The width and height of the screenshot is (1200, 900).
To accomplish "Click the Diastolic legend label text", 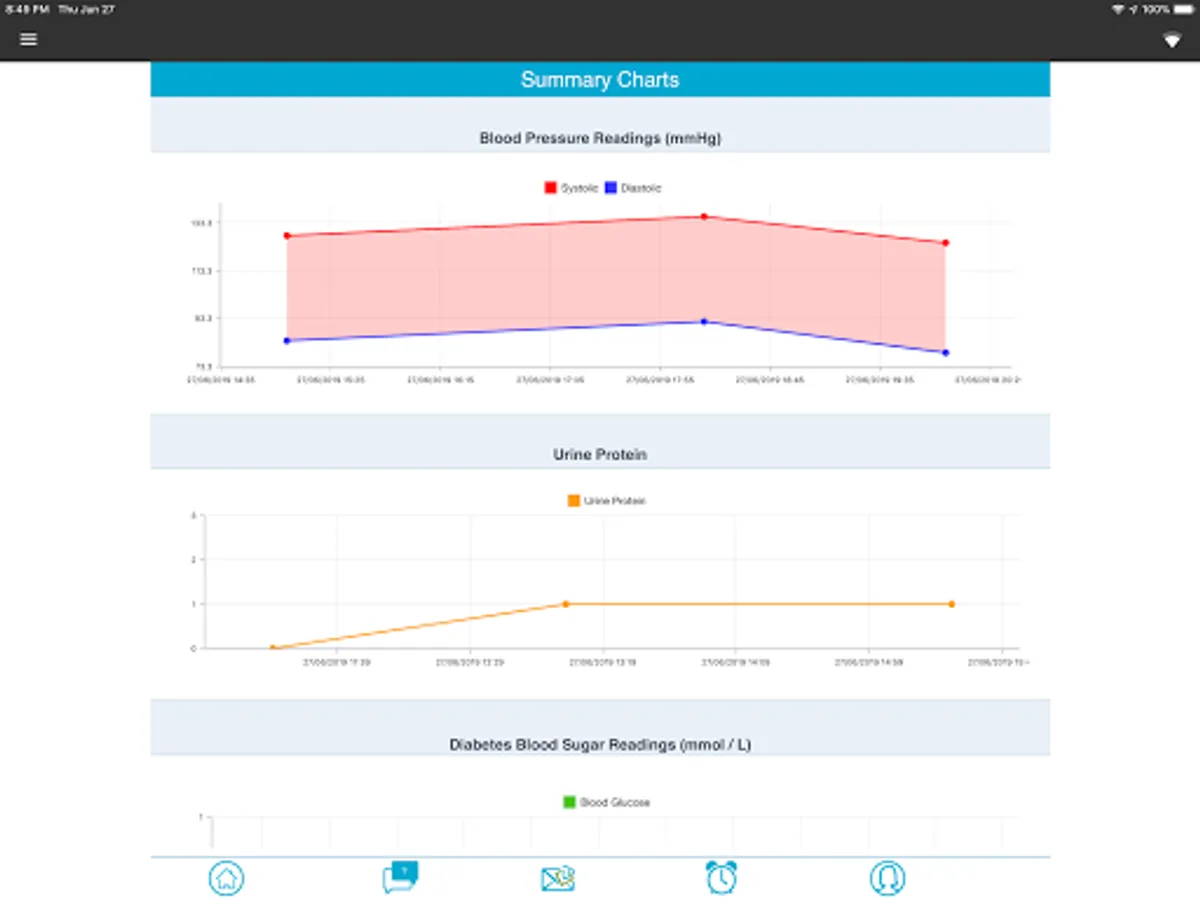I will [641, 188].
